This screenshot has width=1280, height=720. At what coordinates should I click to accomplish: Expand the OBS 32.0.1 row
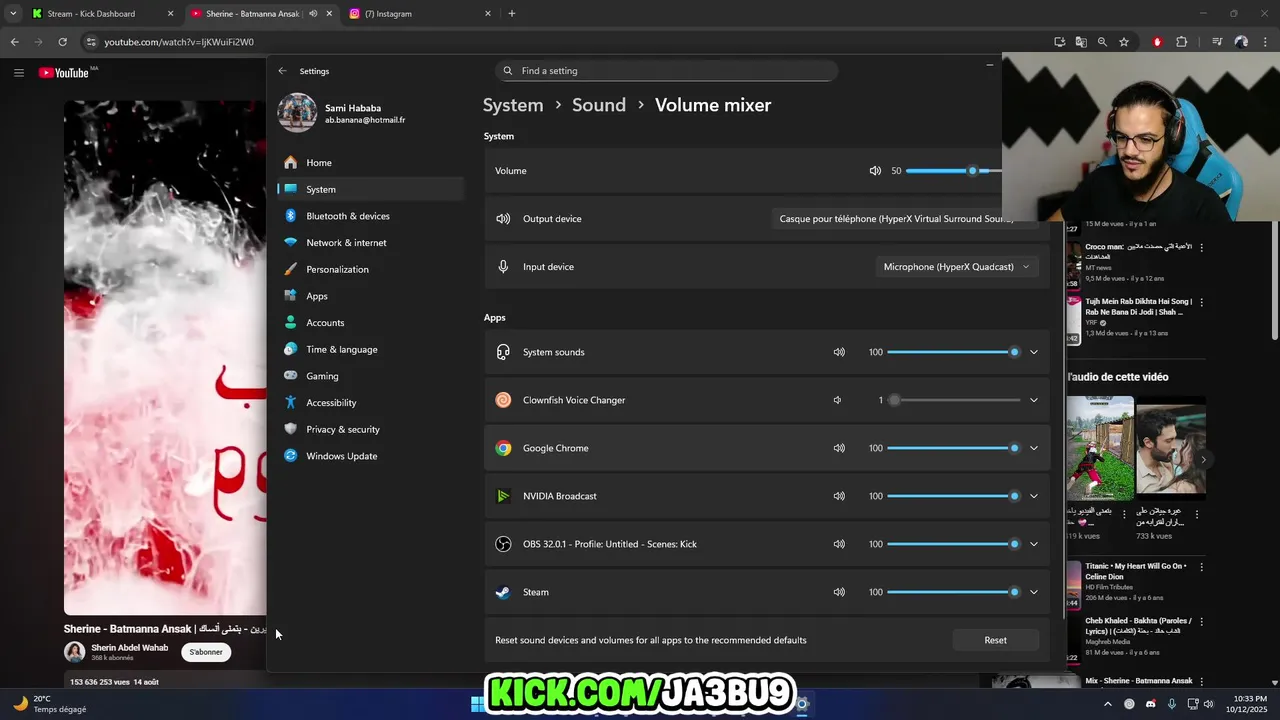[x=1034, y=544]
